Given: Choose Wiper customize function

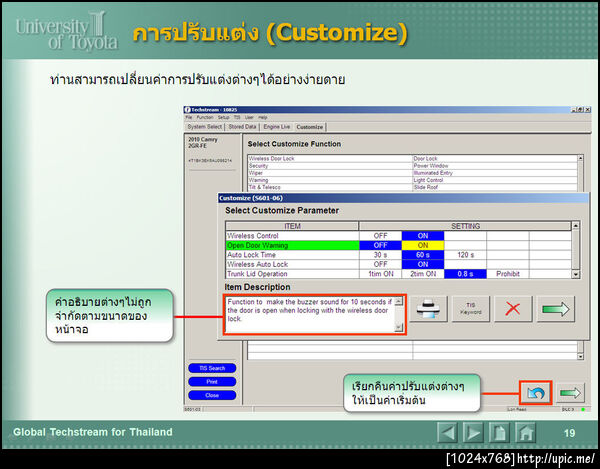Looking at the screenshot, I should [330, 173].
